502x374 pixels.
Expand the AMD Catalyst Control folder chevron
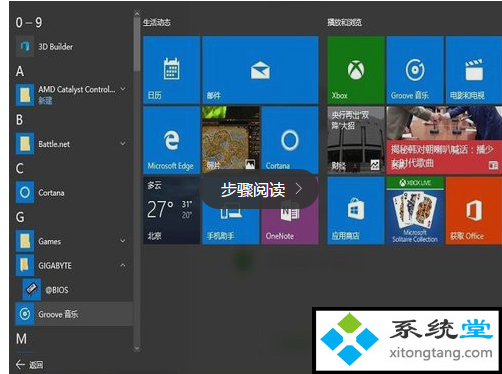[123, 89]
